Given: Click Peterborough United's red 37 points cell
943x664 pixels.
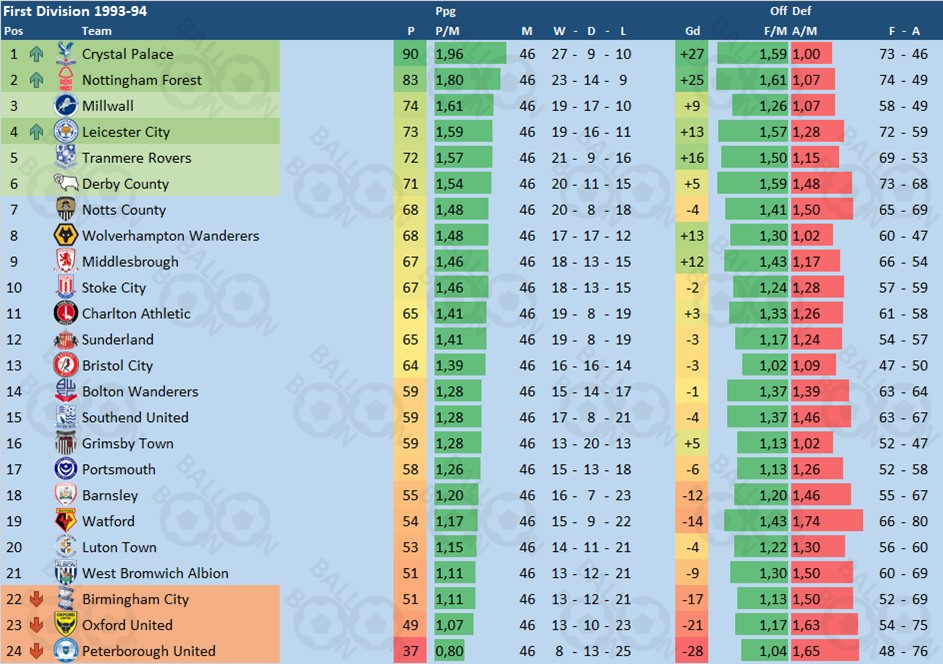Looking at the screenshot, I should pyautogui.click(x=410, y=651).
